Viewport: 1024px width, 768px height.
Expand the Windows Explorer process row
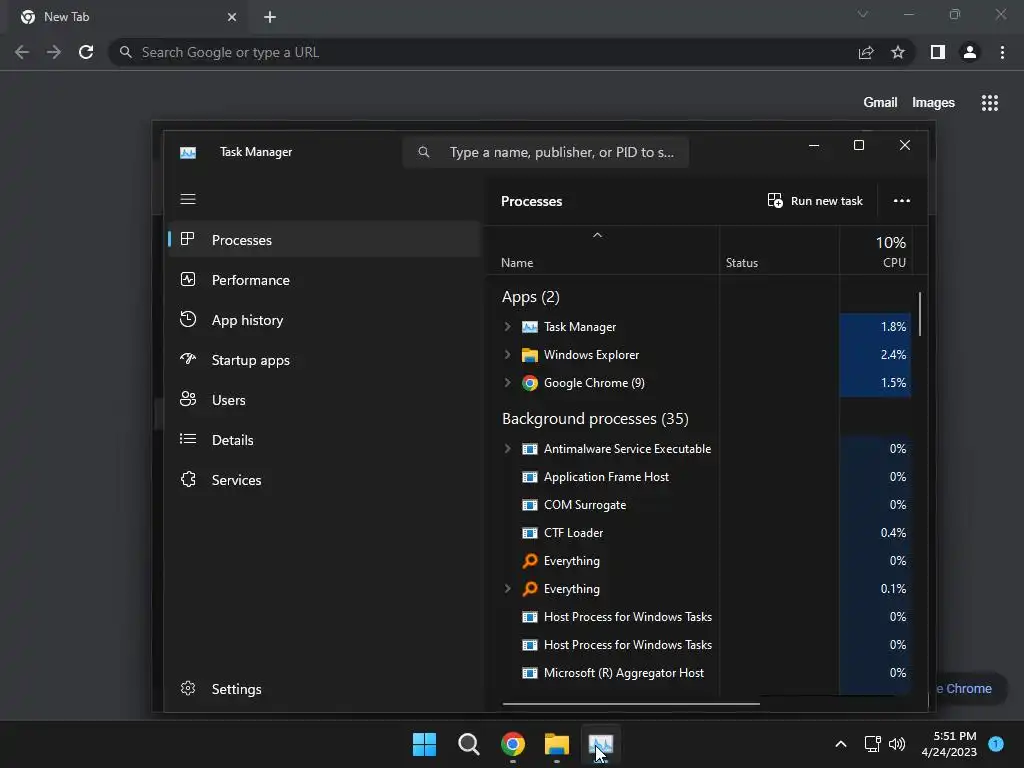coord(507,355)
